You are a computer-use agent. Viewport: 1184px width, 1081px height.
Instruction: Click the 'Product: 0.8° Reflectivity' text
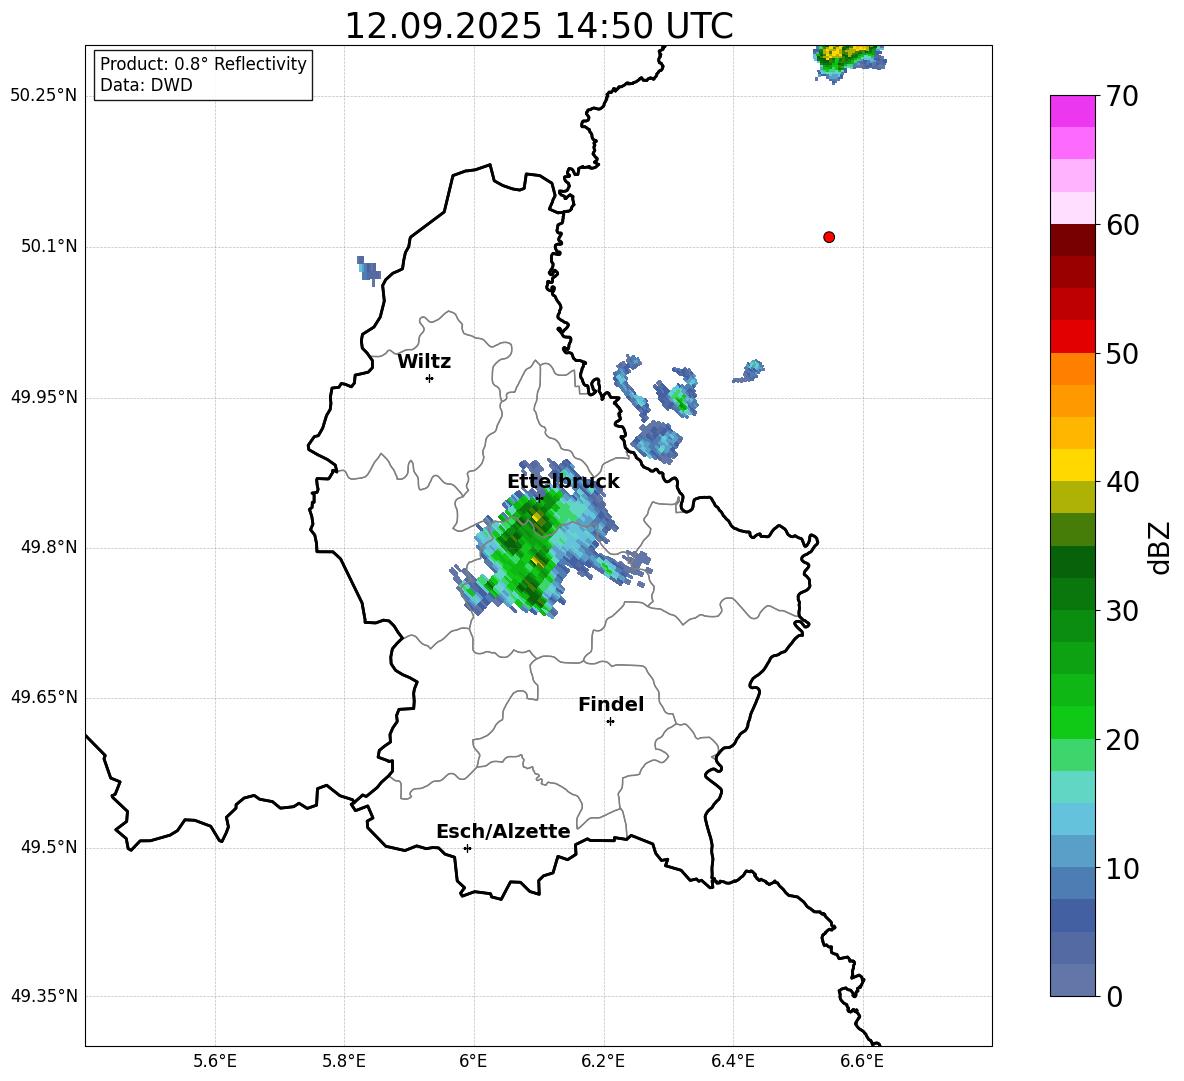point(203,64)
